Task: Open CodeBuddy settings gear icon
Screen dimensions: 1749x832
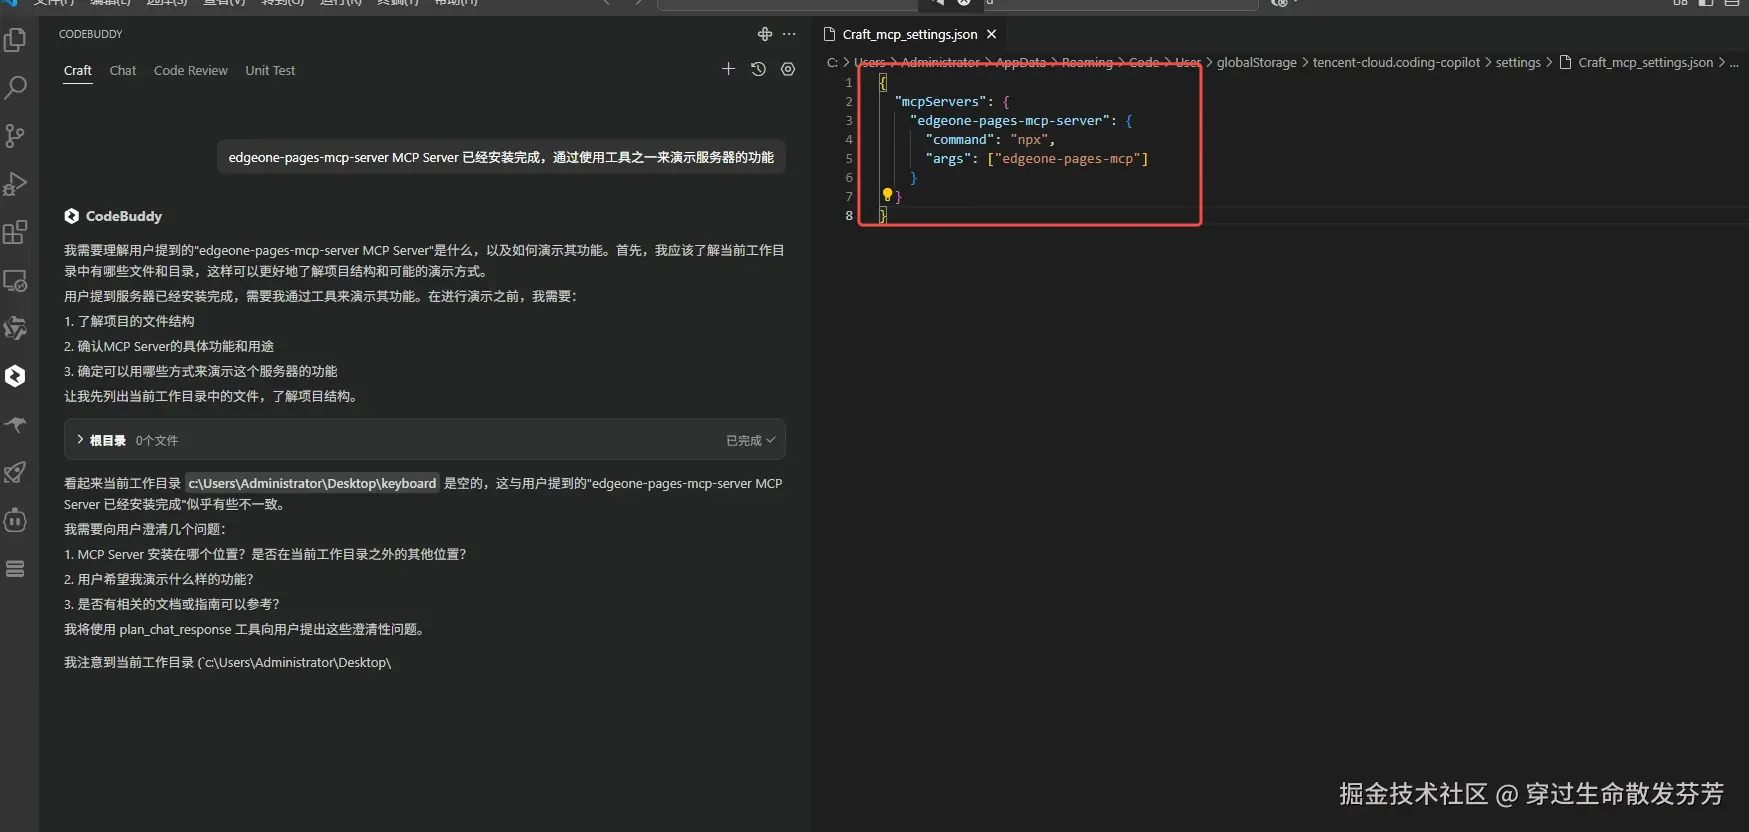Action: [788, 69]
